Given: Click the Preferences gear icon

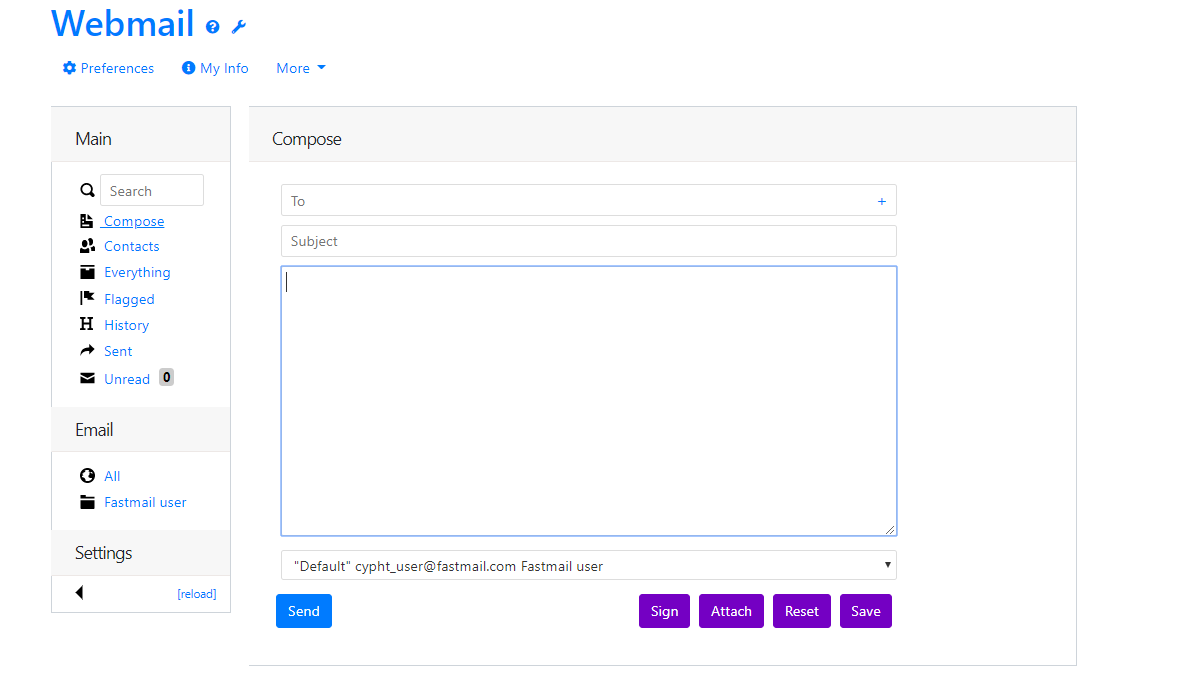Looking at the screenshot, I should 69,68.
